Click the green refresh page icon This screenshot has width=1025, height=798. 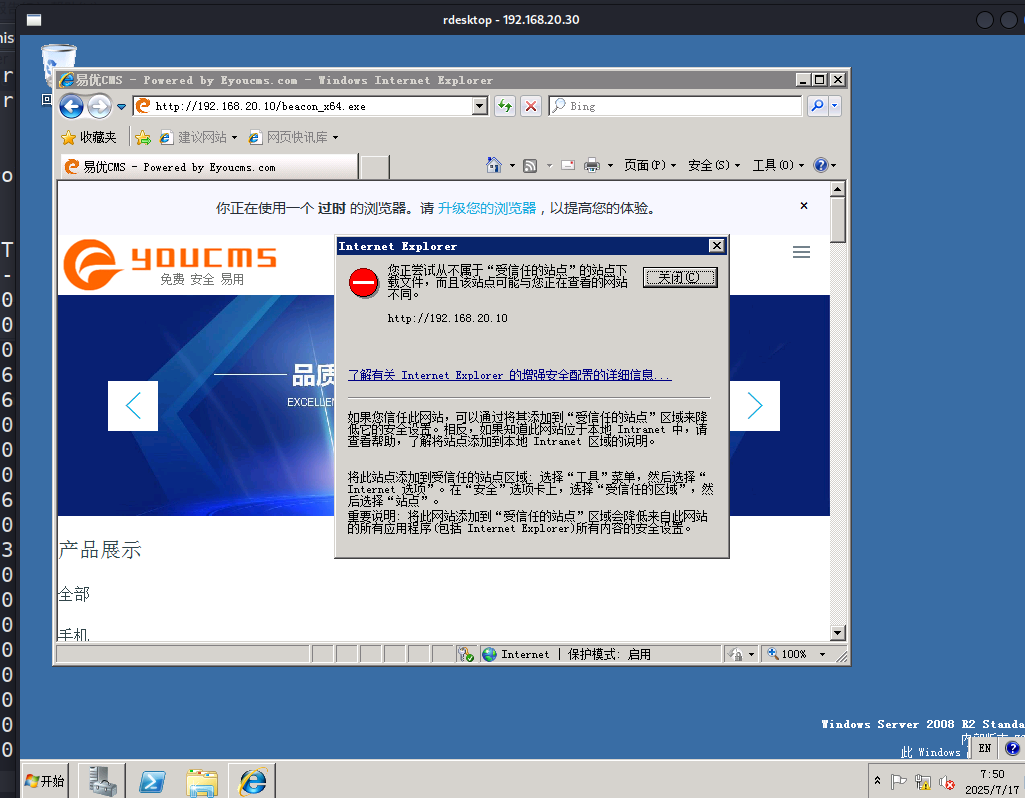tap(505, 106)
